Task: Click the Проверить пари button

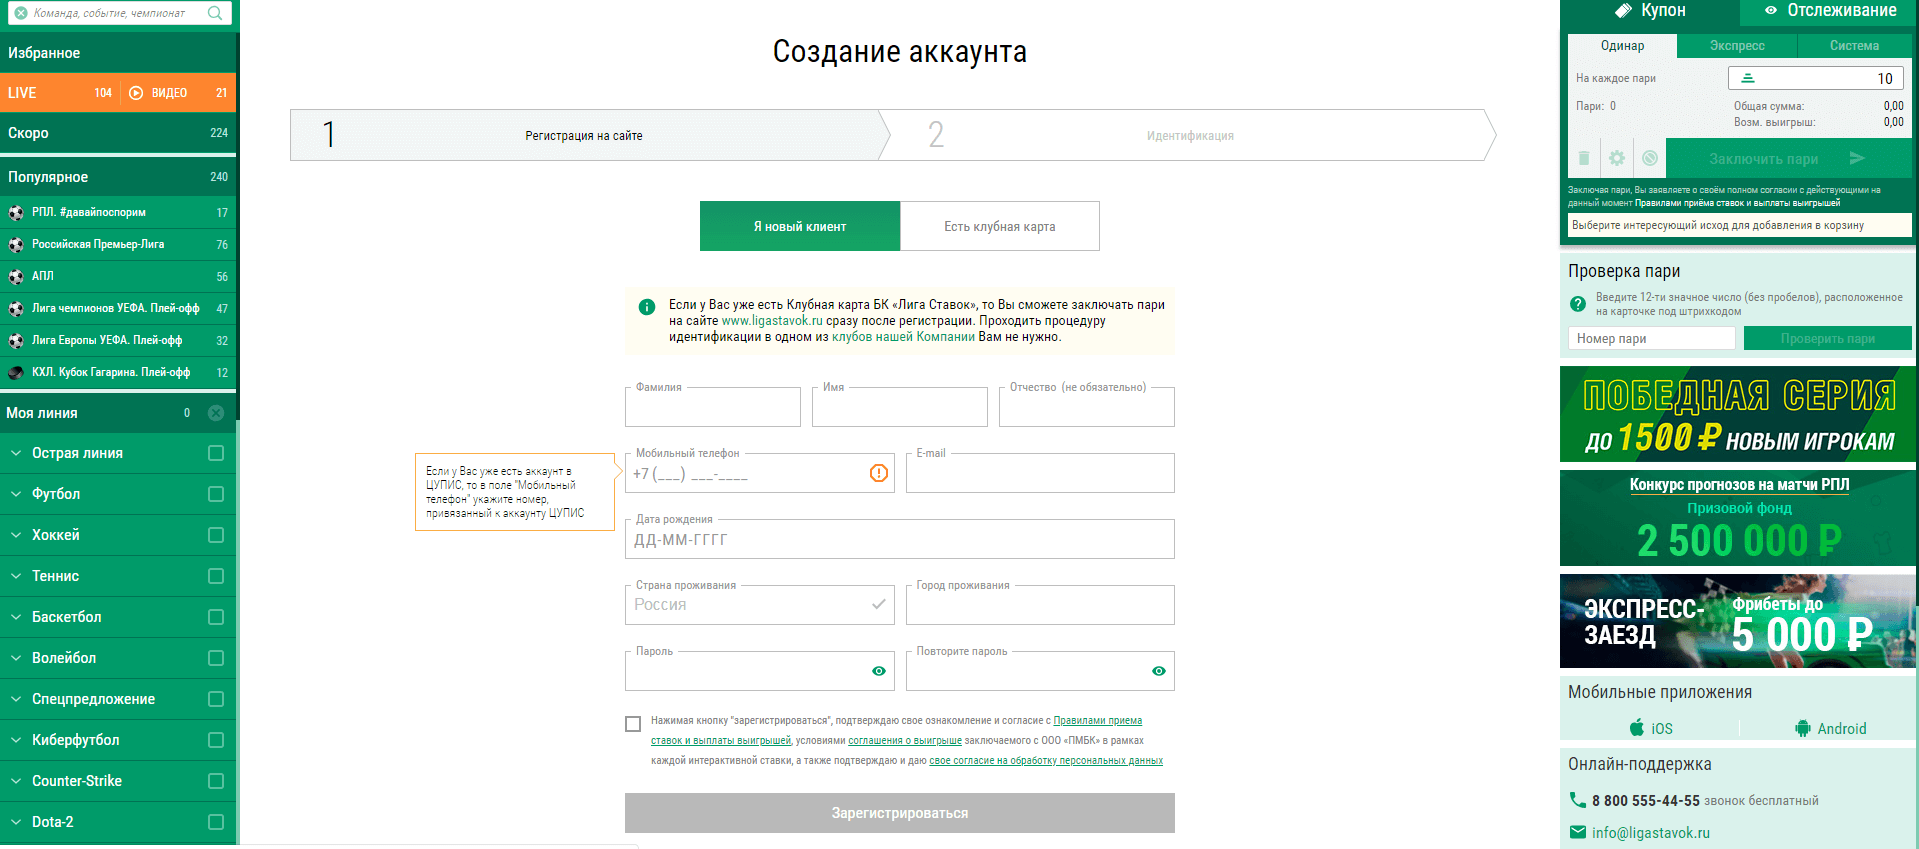Action: coord(1827,338)
